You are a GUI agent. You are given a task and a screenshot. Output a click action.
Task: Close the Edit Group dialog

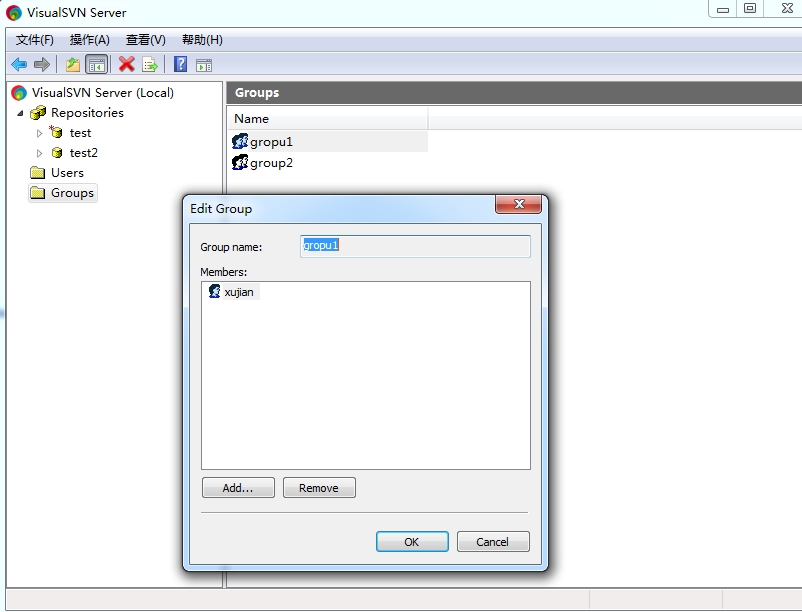coord(519,204)
